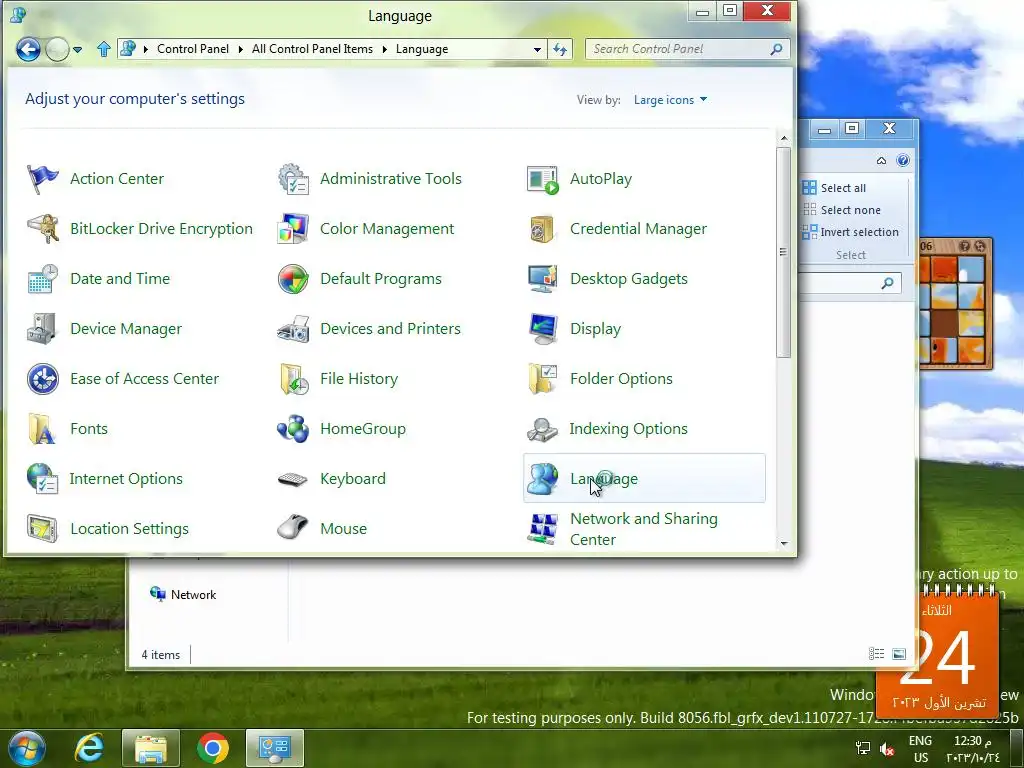Launch Internet Explorer from the taskbar

[89, 748]
